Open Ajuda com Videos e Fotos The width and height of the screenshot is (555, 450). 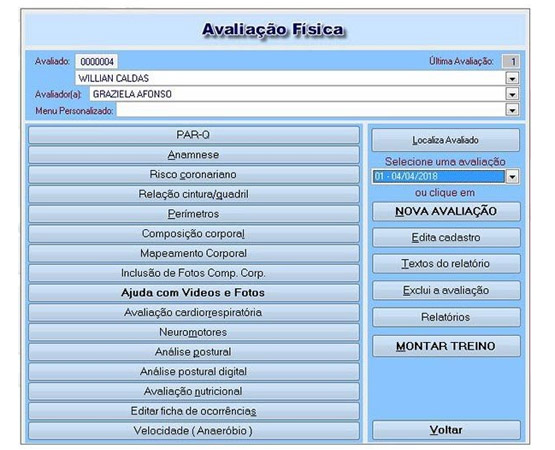coord(194,293)
